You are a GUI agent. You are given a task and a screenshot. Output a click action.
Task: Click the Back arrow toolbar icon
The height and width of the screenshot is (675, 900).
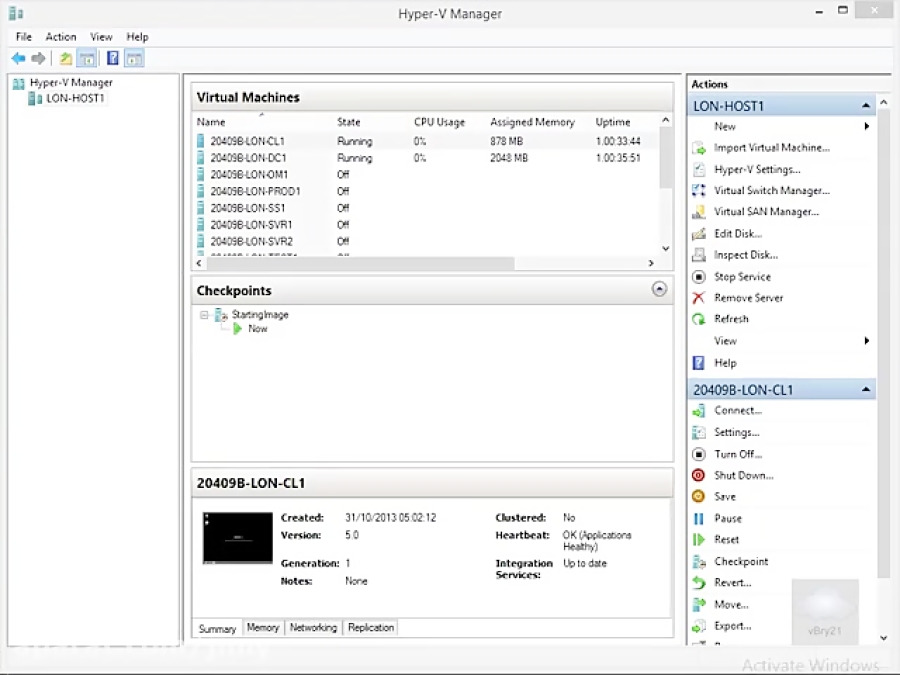[18, 59]
